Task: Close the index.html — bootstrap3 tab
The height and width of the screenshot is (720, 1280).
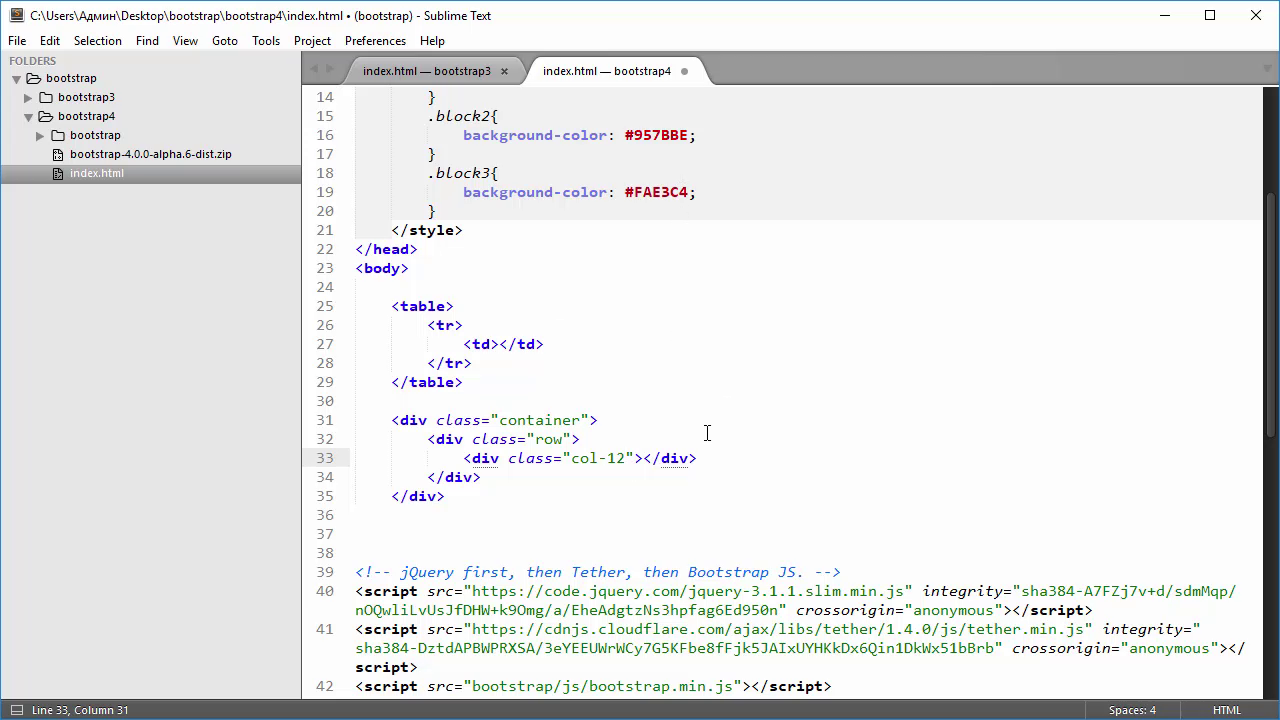Action: [x=504, y=71]
